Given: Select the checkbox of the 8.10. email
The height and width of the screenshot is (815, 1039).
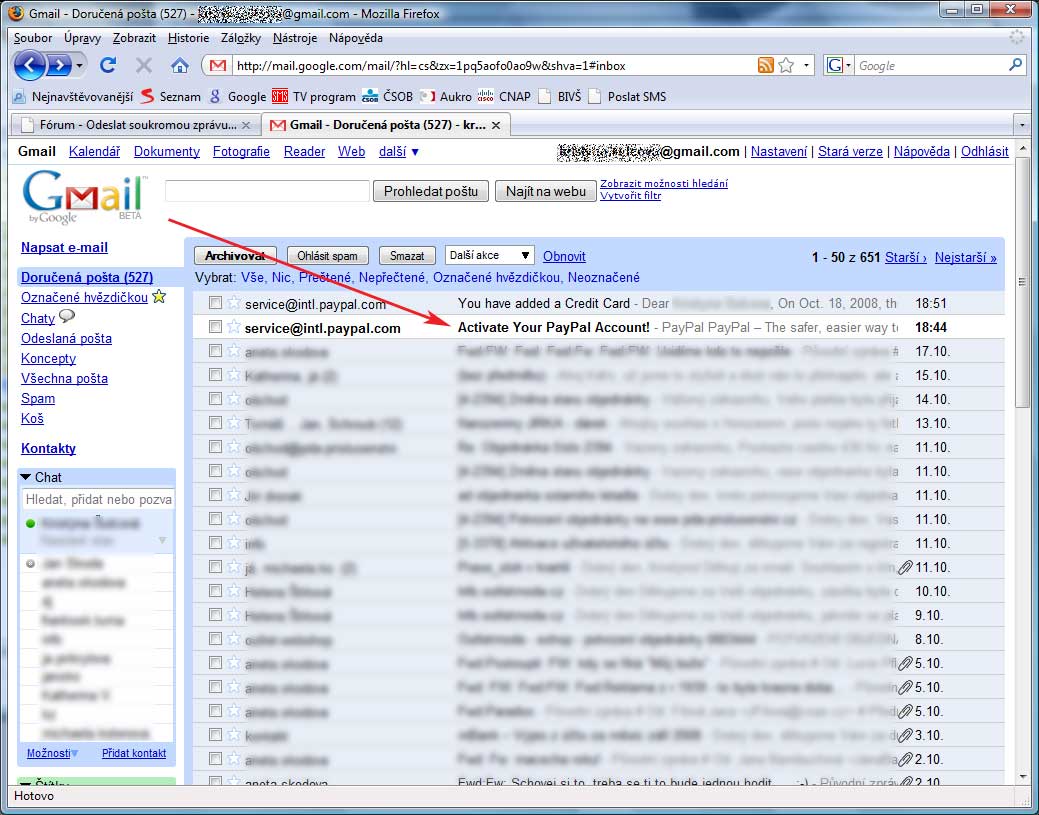Looking at the screenshot, I should pyautogui.click(x=215, y=638).
